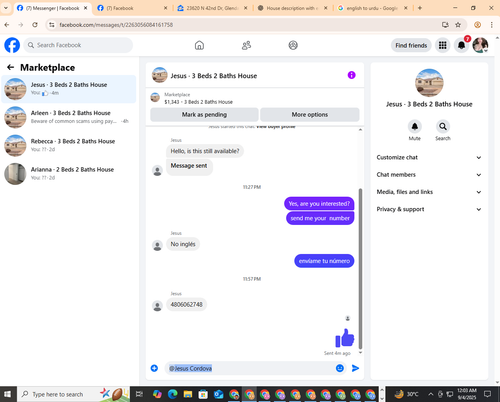This screenshot has width=500, height=402.
Task: Open the Chrome three-dot menu
Action: [x=491, y=25]
